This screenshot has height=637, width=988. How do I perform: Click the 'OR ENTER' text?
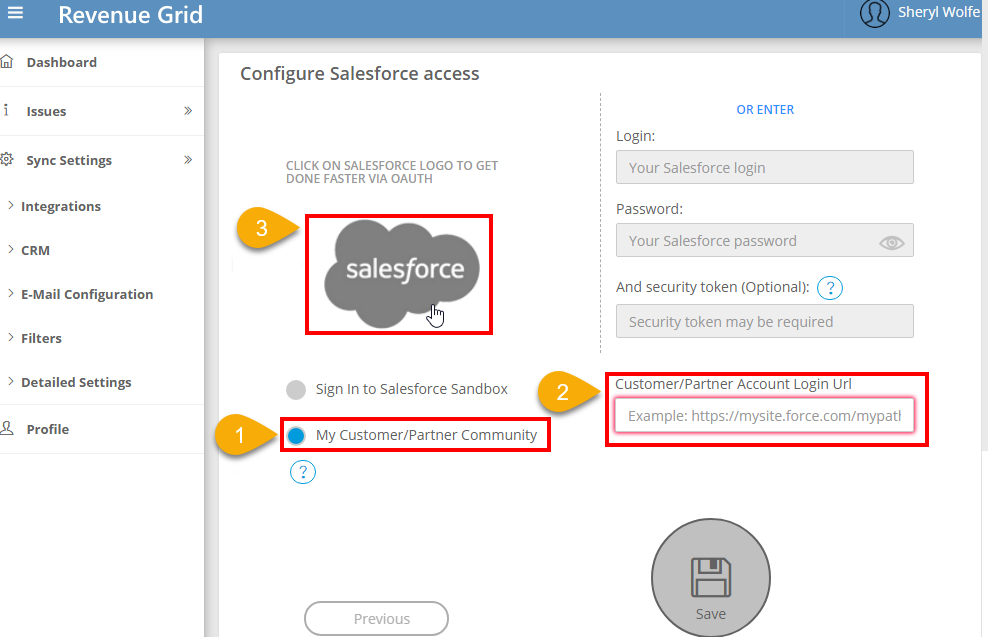coord(765,110)
